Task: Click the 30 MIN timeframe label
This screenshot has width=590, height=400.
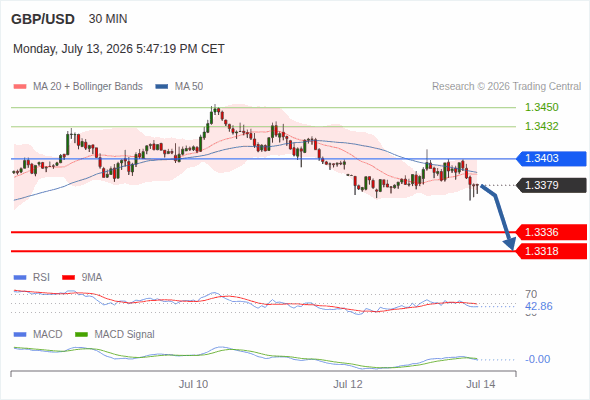Action: 108,19
